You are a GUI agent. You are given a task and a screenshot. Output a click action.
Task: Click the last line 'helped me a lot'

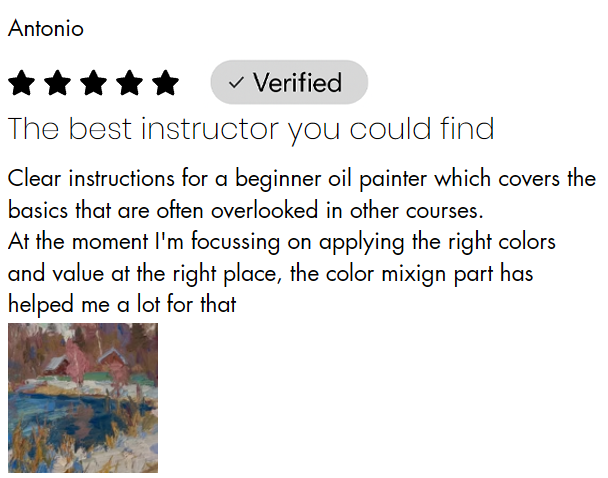(120, 304)
